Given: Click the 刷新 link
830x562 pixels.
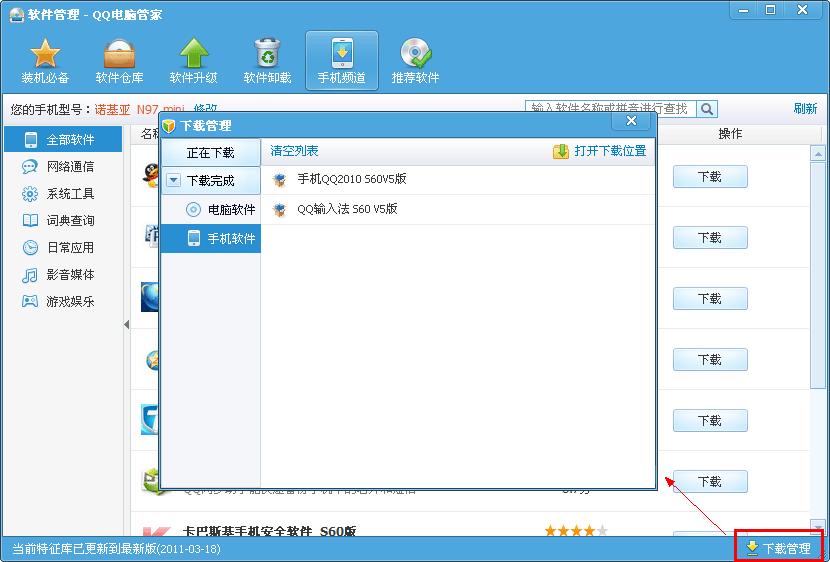Looking at the screenshot, I should (805, 108).
